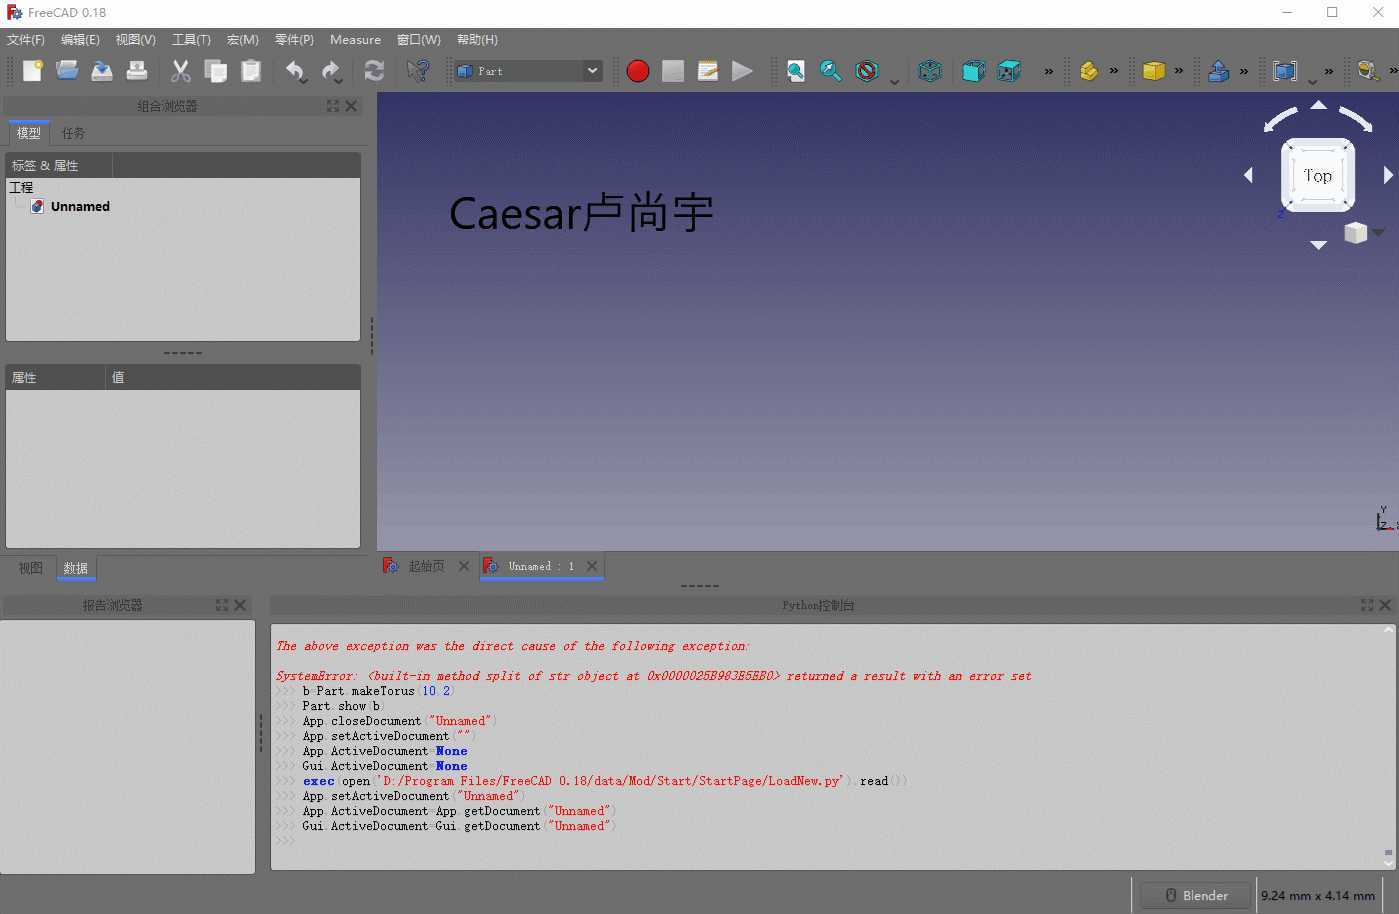Switch to the 模型 tab
The image size is (1399, 914).
29,133
